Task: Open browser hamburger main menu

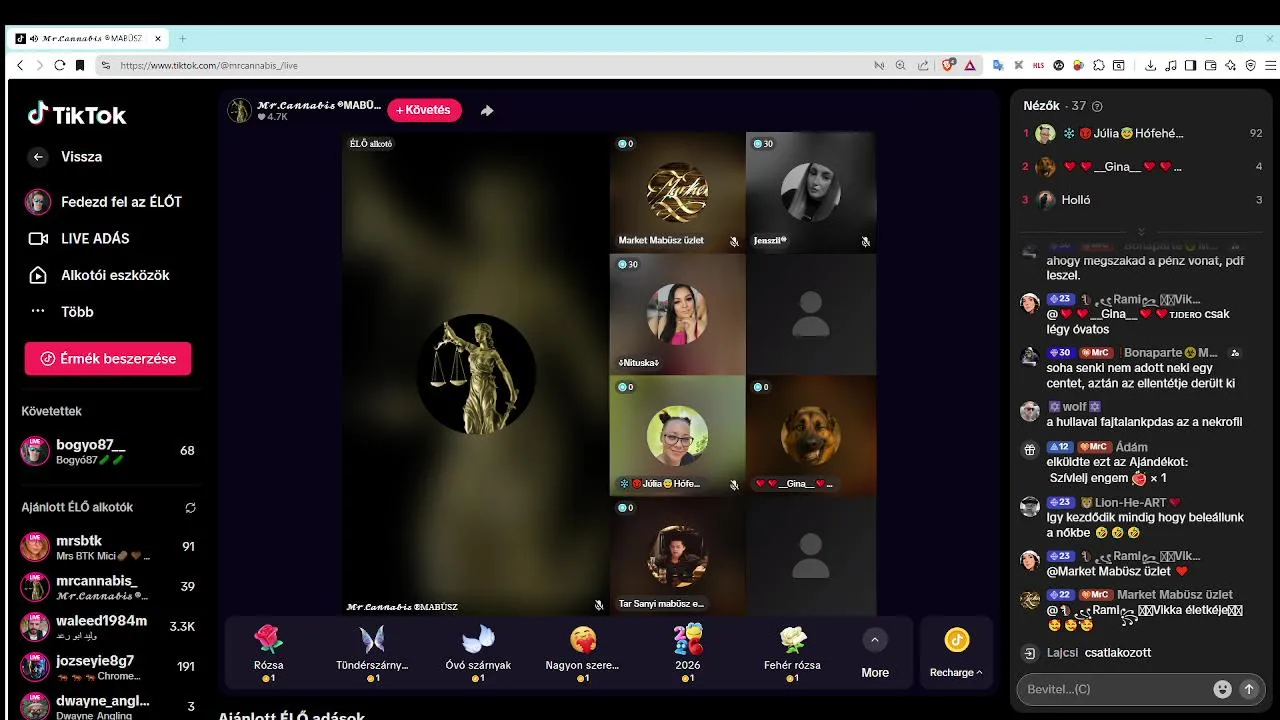Action: tap(1269, 65)
